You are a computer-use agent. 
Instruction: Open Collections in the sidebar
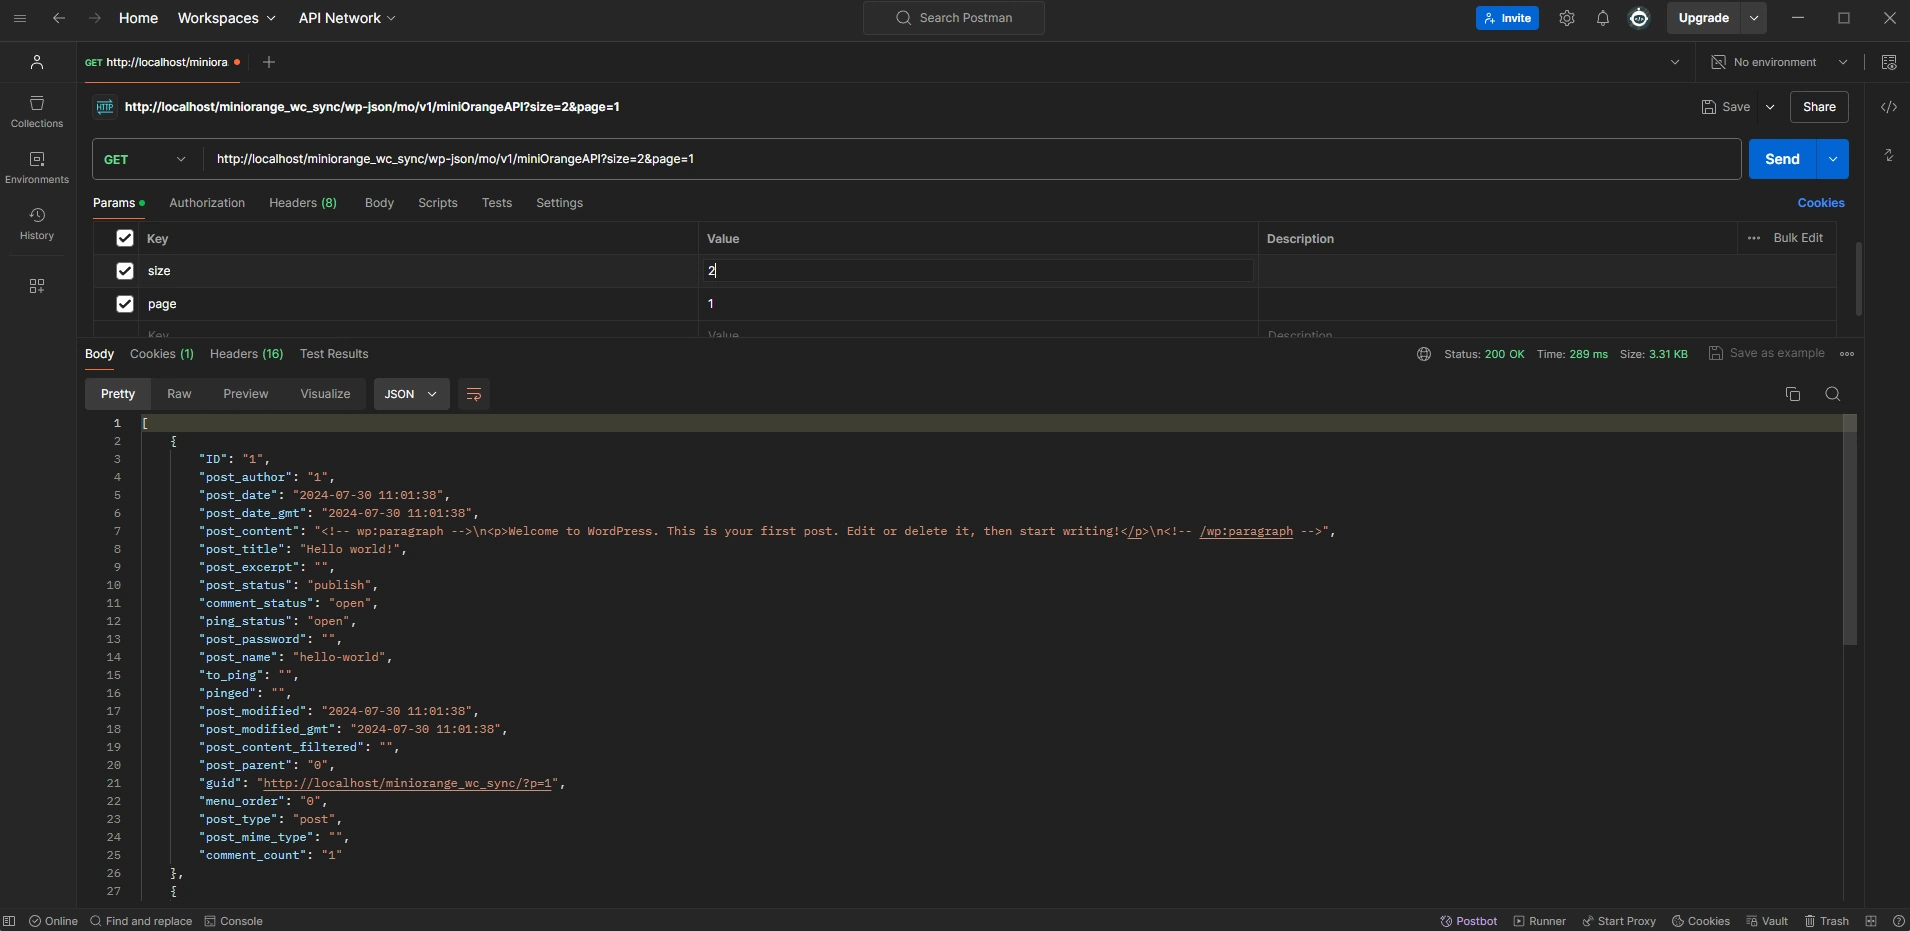click(x=37, y=112)
